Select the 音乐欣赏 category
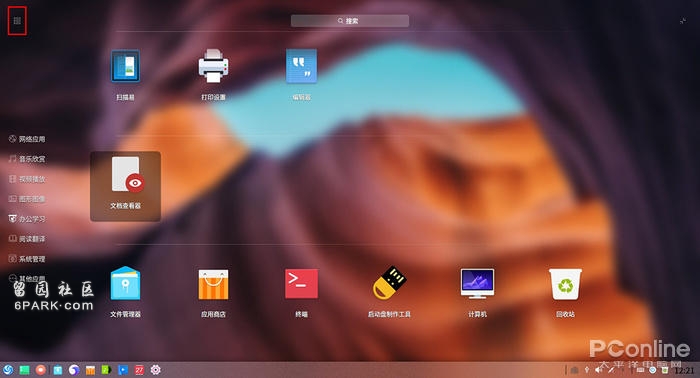700x378 pixels. click(27, 159)
